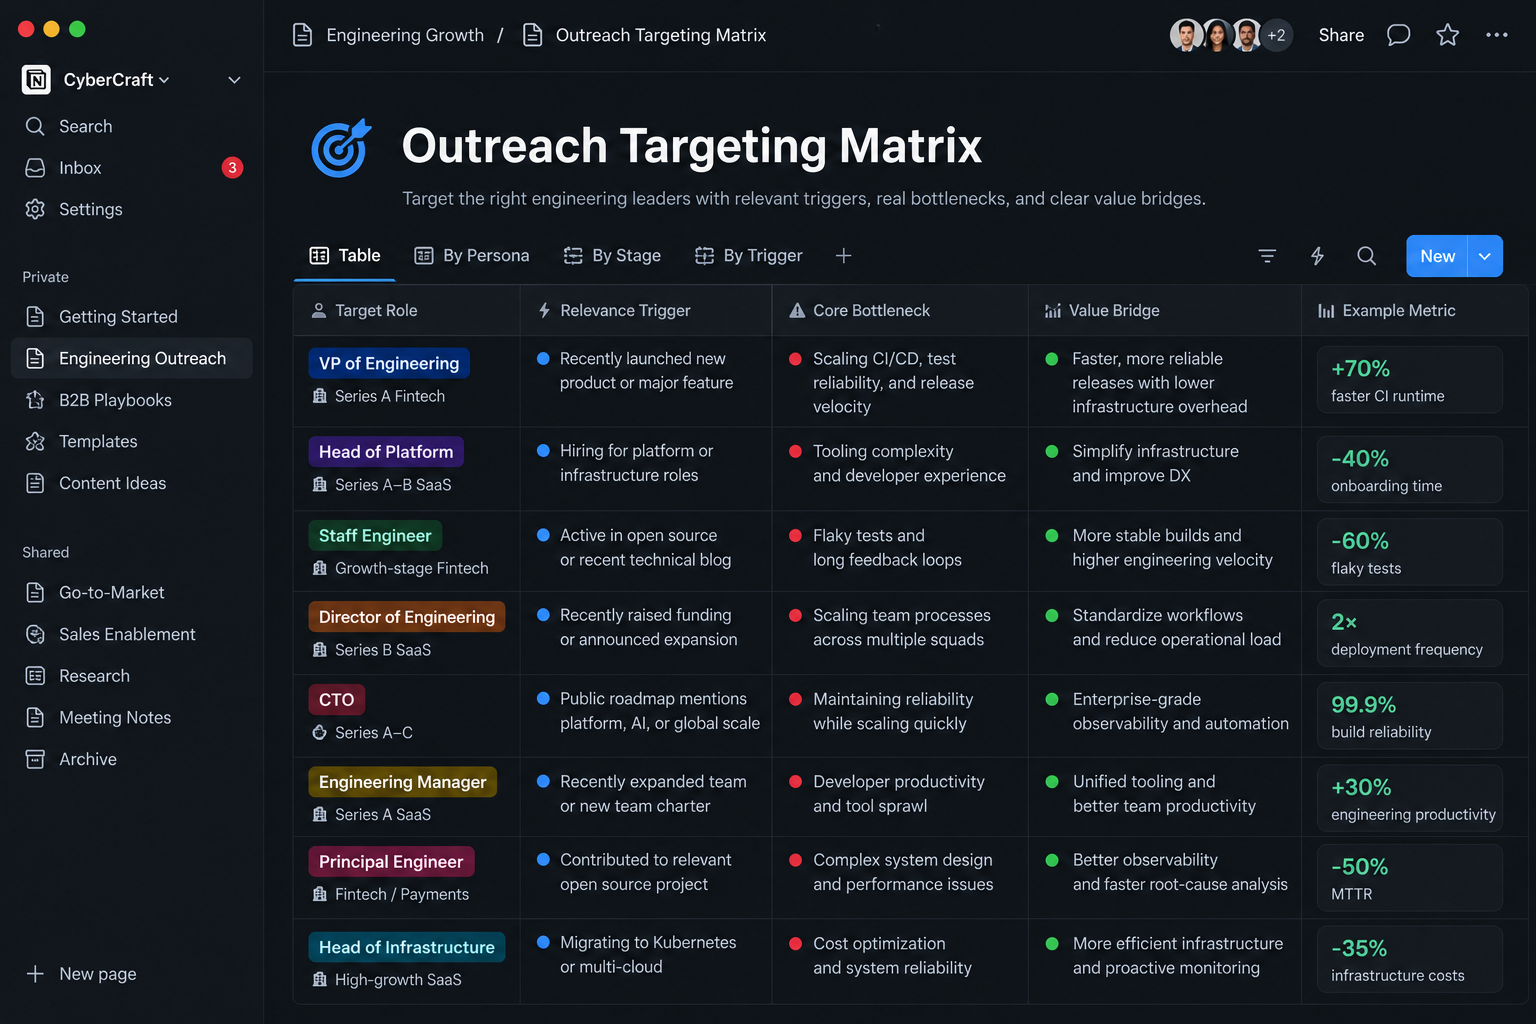Add a new view with the plus icon

(x=843, y=256)
